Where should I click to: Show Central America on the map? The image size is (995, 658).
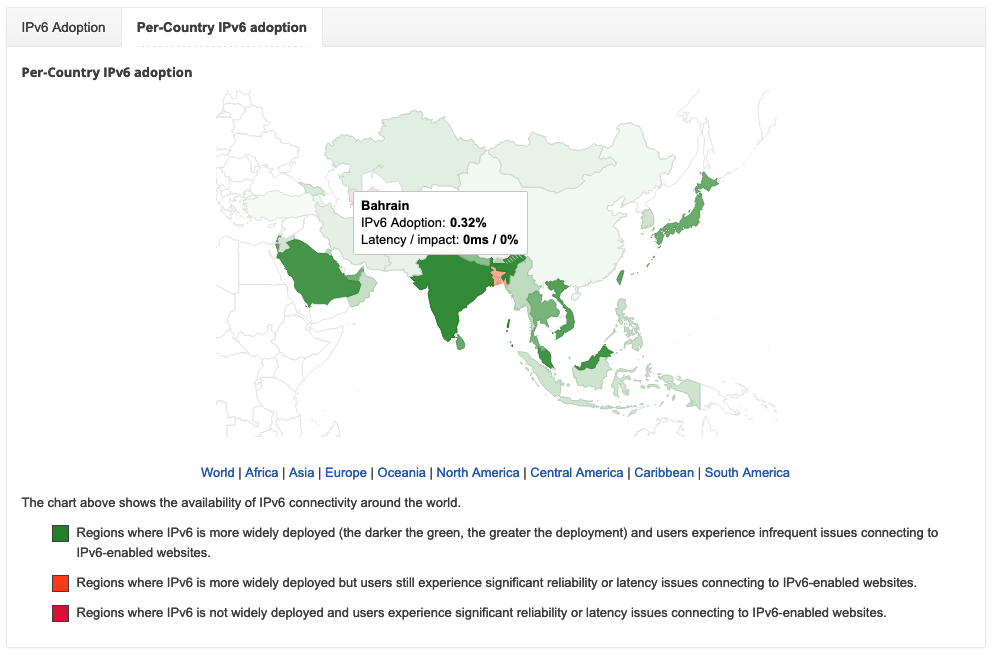[577, 472]
